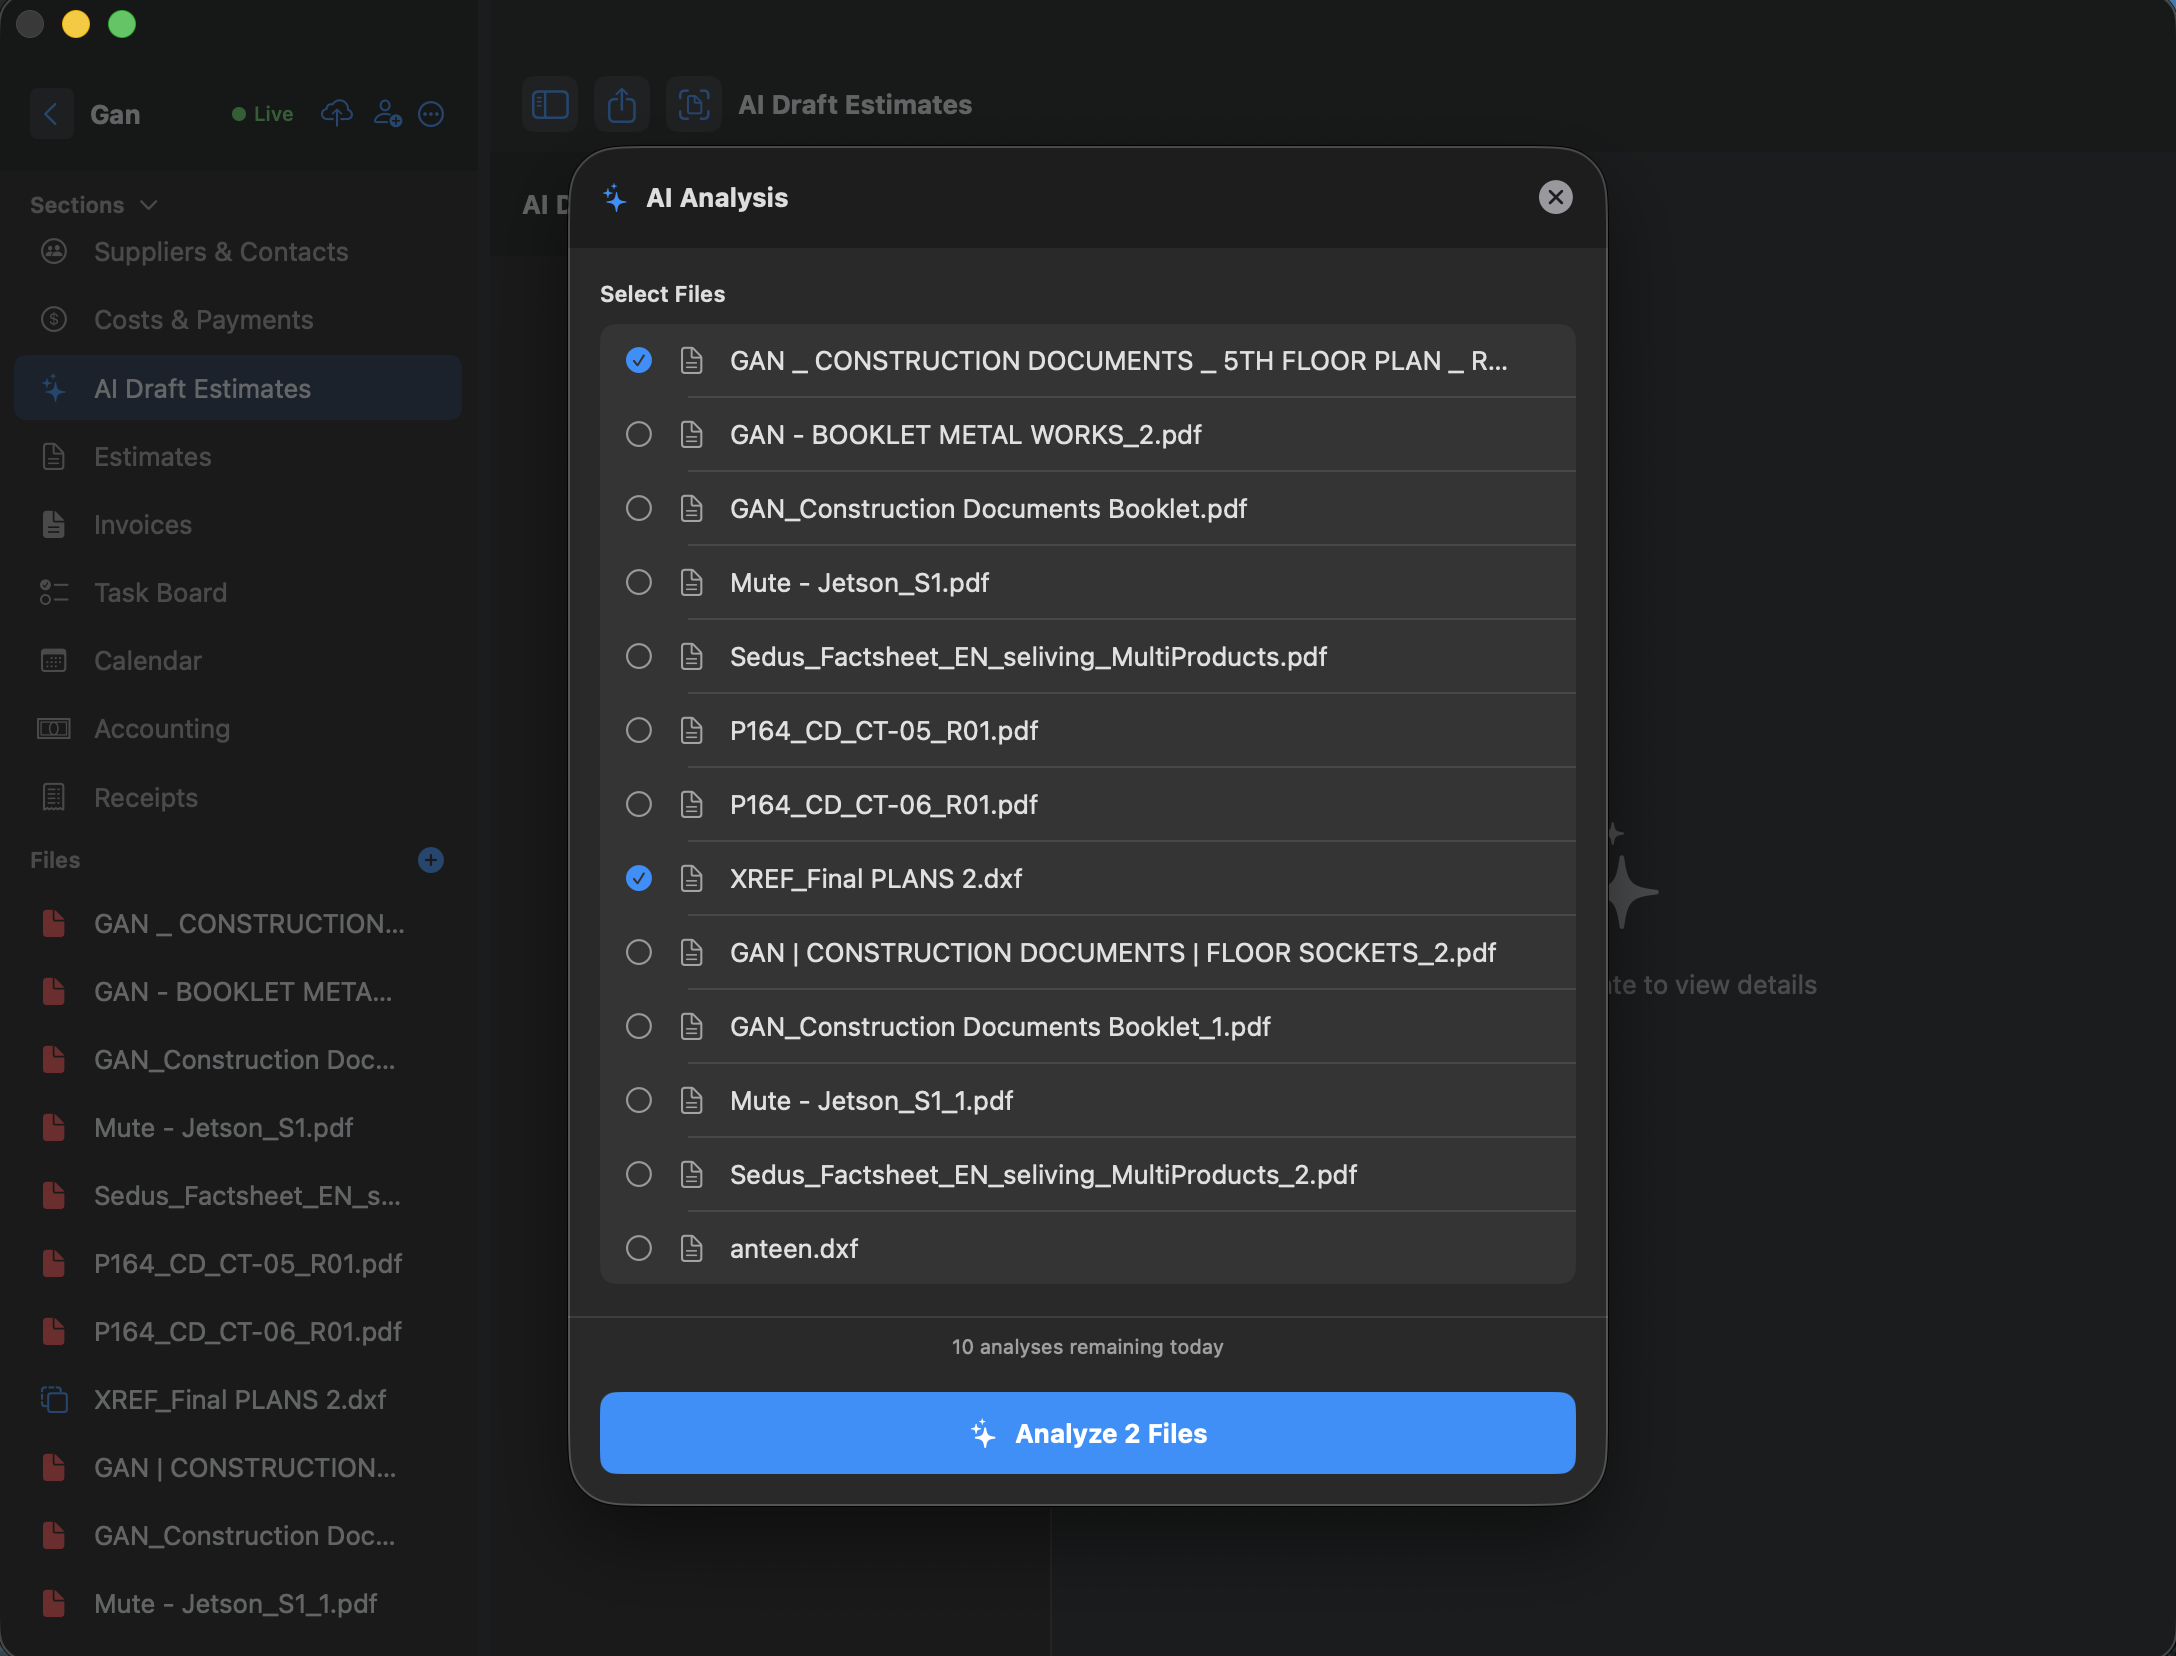
Task: Click the scan document icon in toolbar
Action: 694,104
